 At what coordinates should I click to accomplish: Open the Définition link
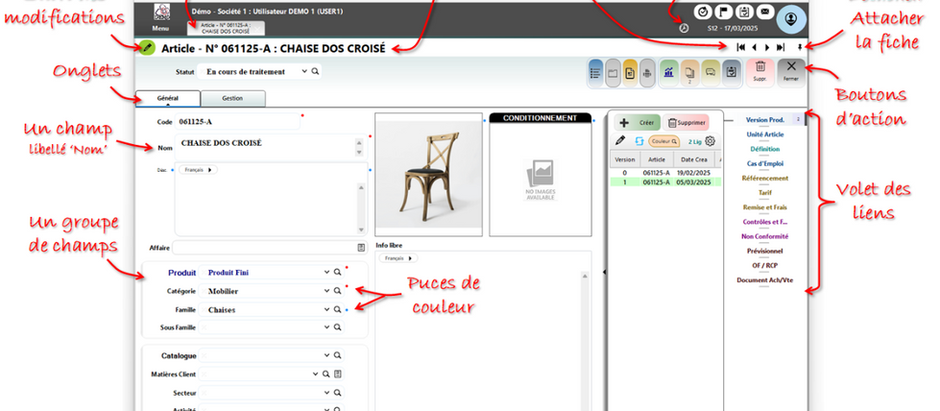765,149
